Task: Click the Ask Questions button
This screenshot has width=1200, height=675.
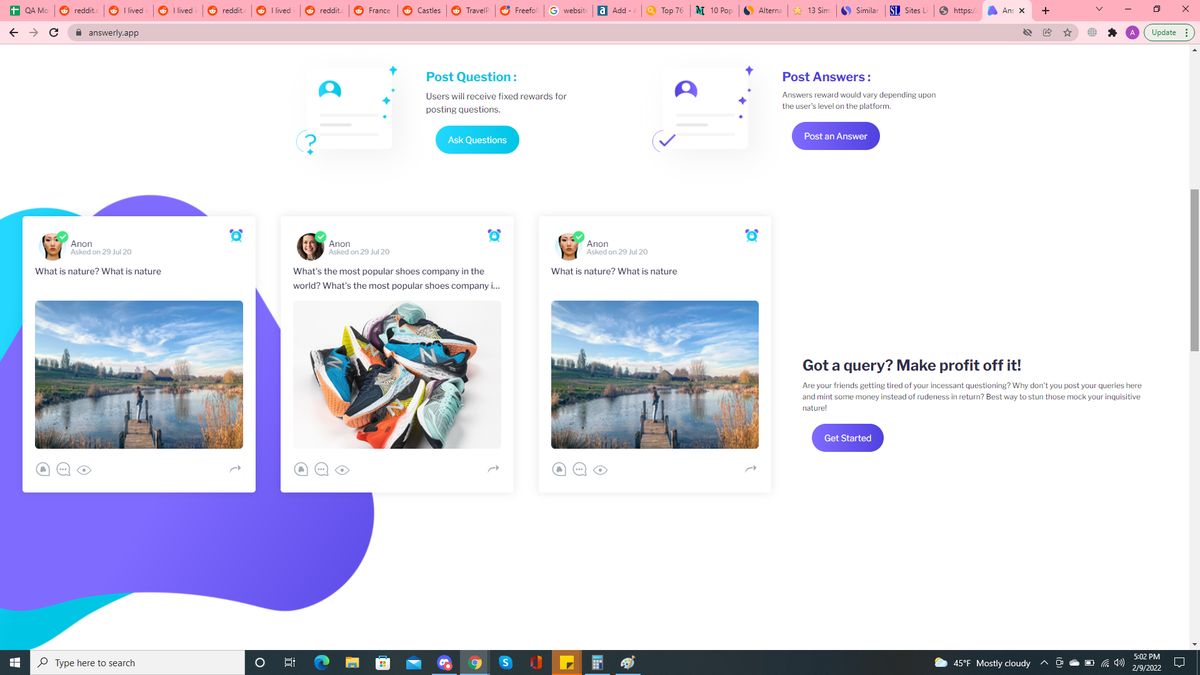Action: pyautogui.click(x=477, y=139)
